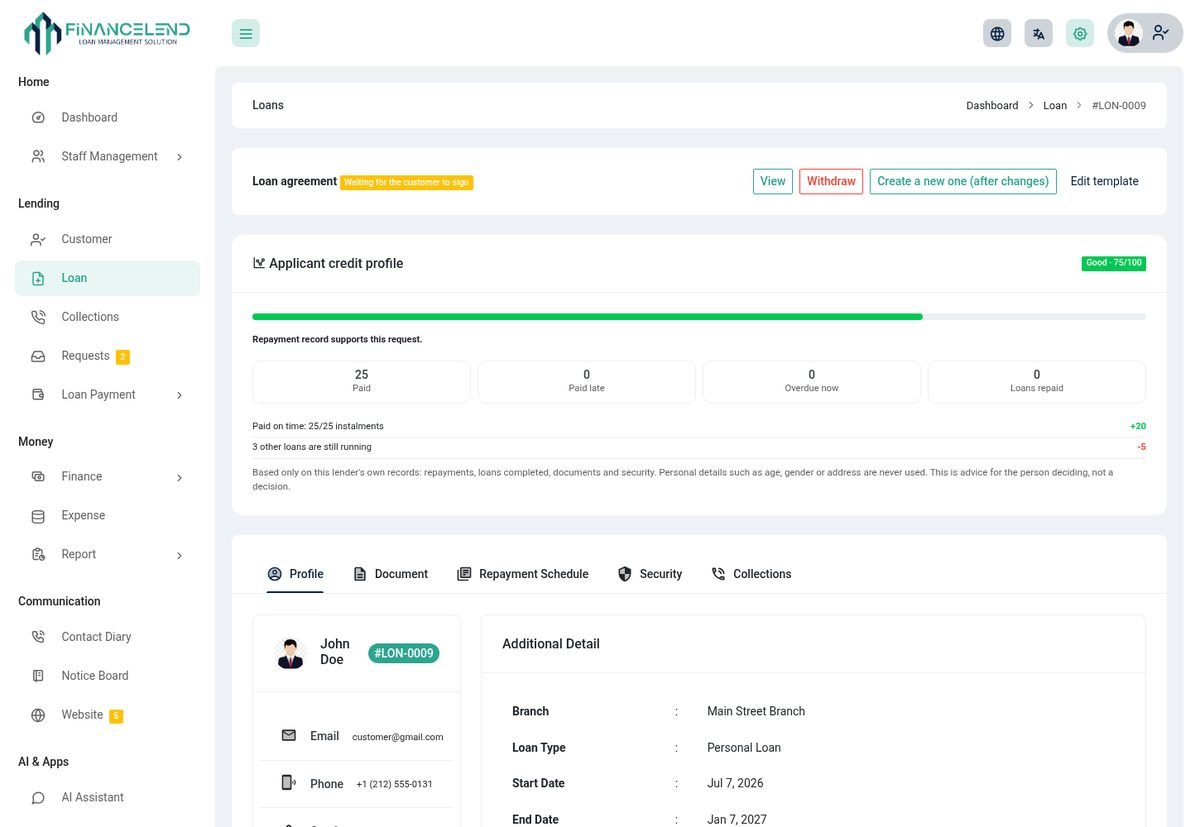The width and height of the screenshot is (1200, 827).
Task: Open the language translate icon
Action: [1038, 33]
